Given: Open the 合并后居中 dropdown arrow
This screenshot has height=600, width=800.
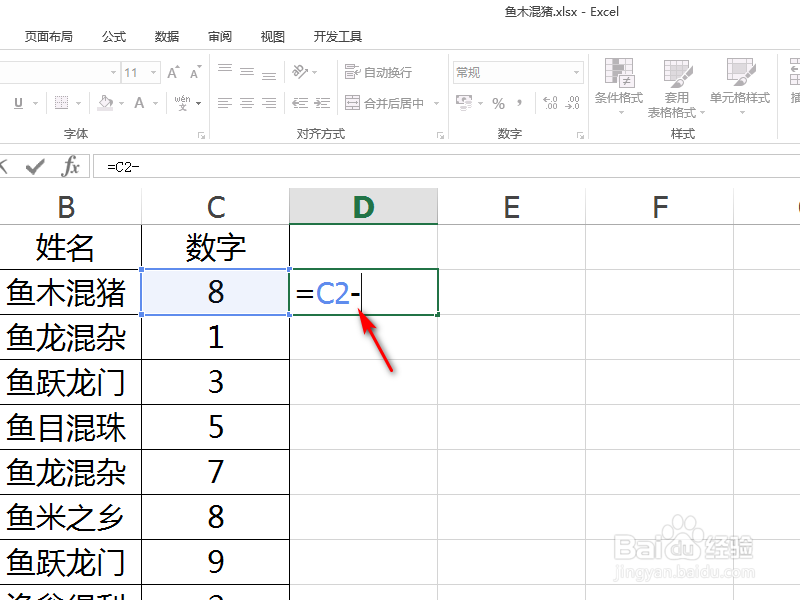Looking at the screenshot, I should (436, 104).
